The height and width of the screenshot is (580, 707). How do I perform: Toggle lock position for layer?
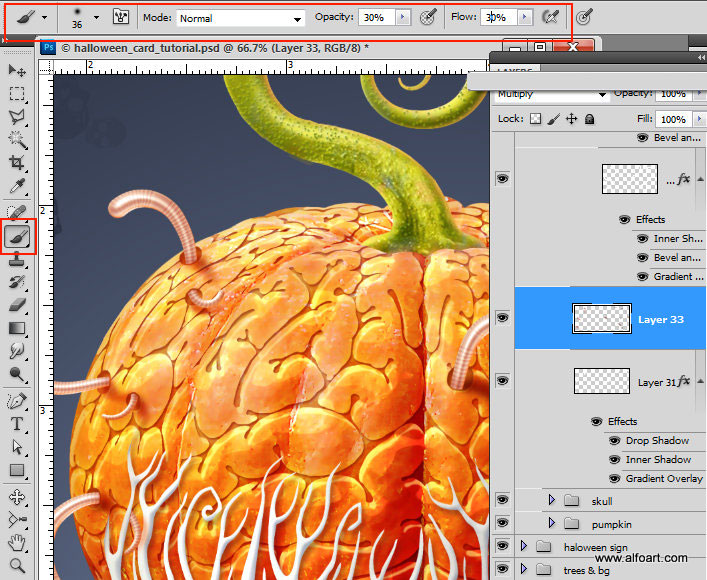click(572, 119)
